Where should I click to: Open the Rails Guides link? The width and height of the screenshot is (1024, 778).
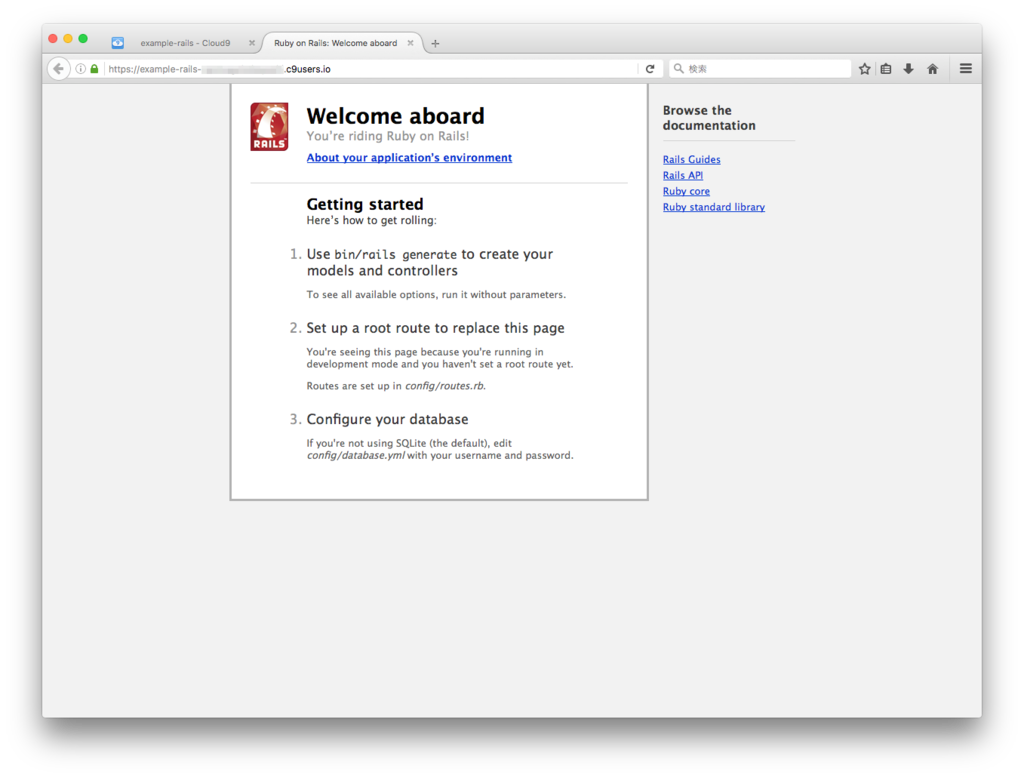click(x=692, y=159)
